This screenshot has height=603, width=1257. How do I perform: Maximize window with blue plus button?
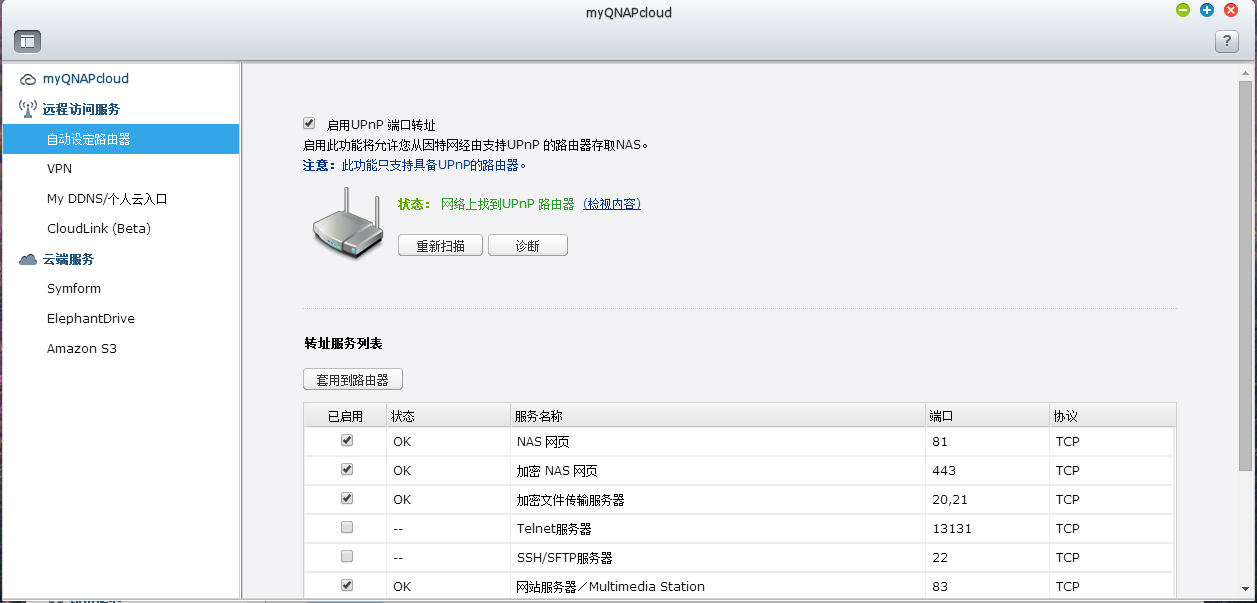pos(1207,10)
